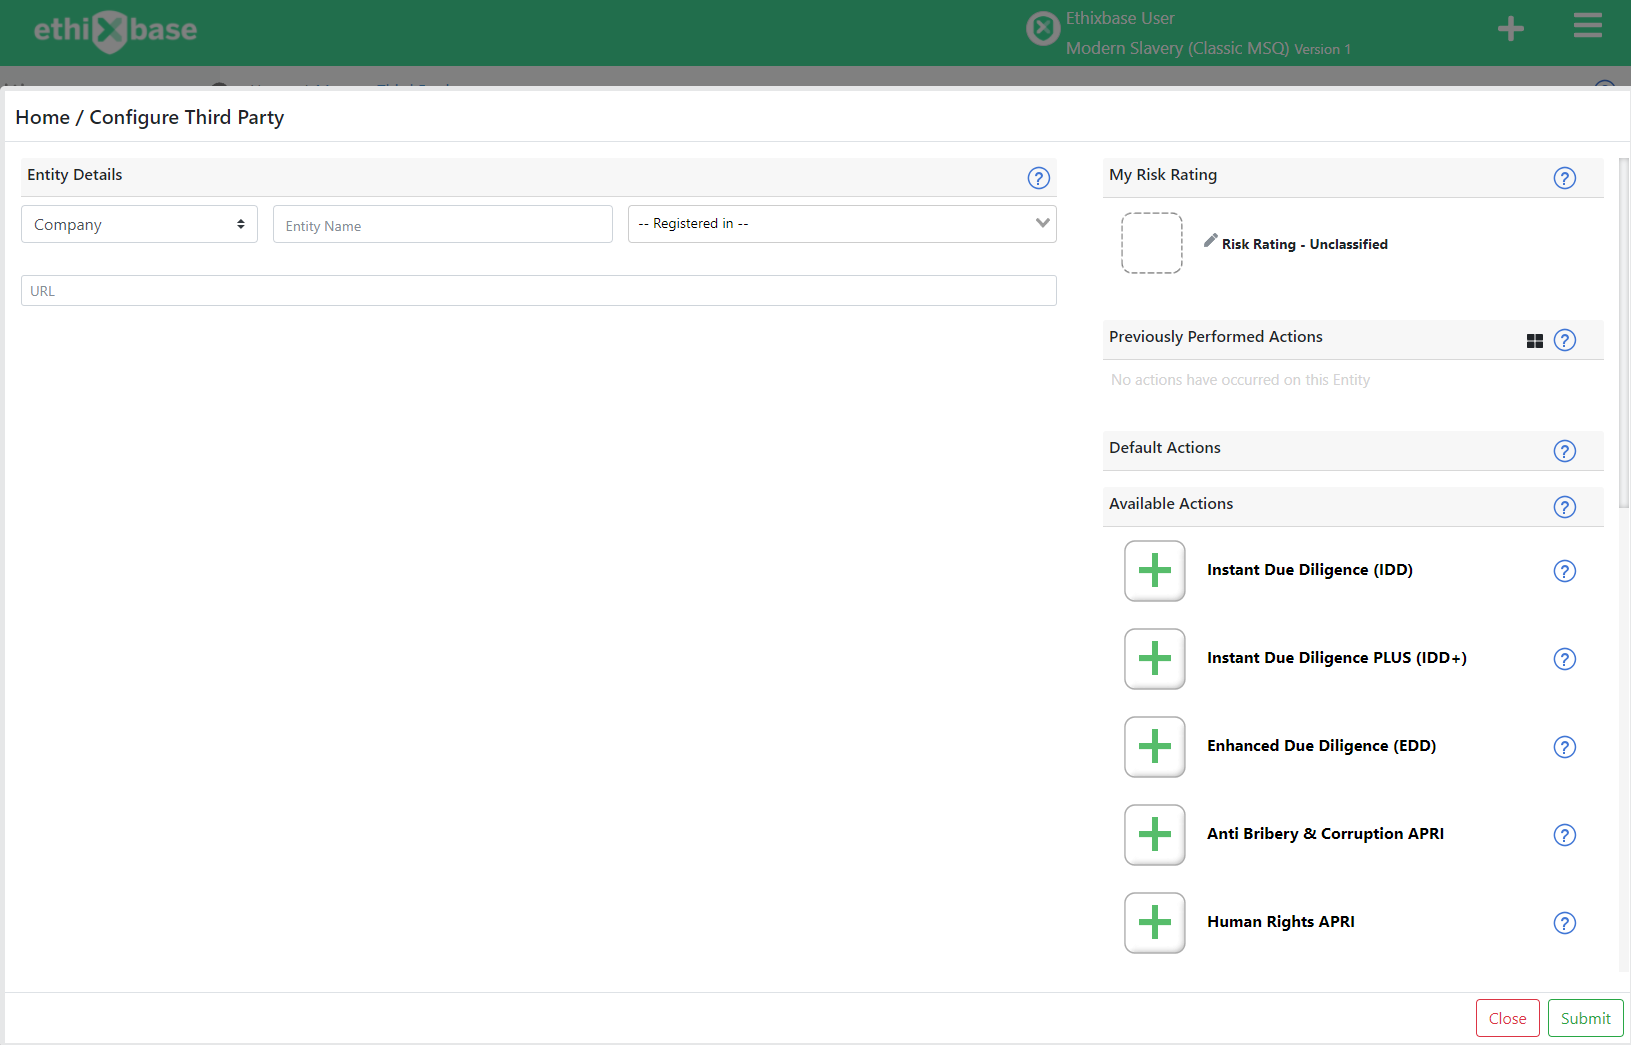Screen dimensions: 1631x1045
Task: Click the plus icon in top header
Action: [x=1510, y=29]
